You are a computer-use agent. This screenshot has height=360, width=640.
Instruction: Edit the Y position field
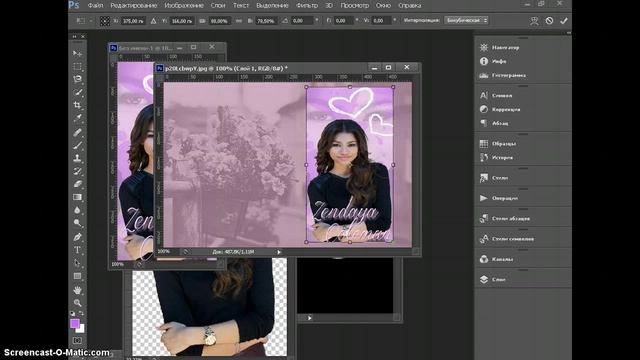click(182, 21)
